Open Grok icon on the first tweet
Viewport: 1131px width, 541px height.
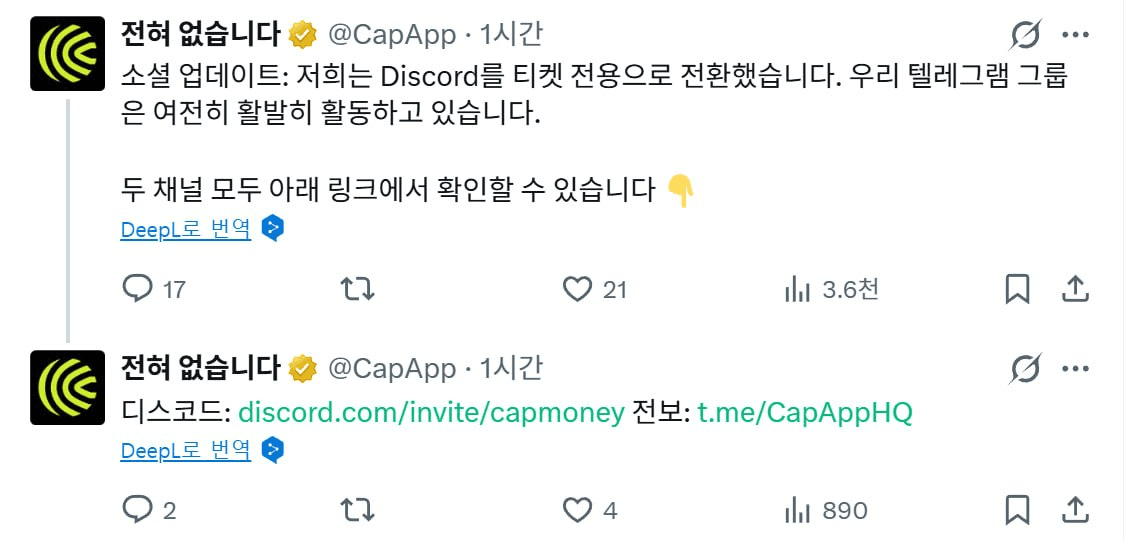[1026, 34]
